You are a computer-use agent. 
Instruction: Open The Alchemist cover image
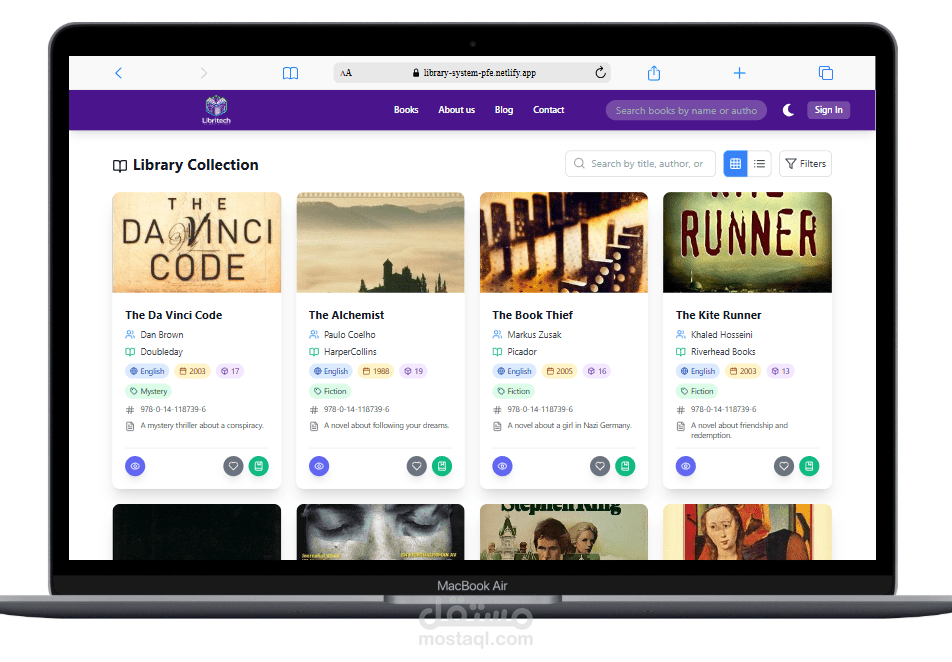tap(380, 242)
